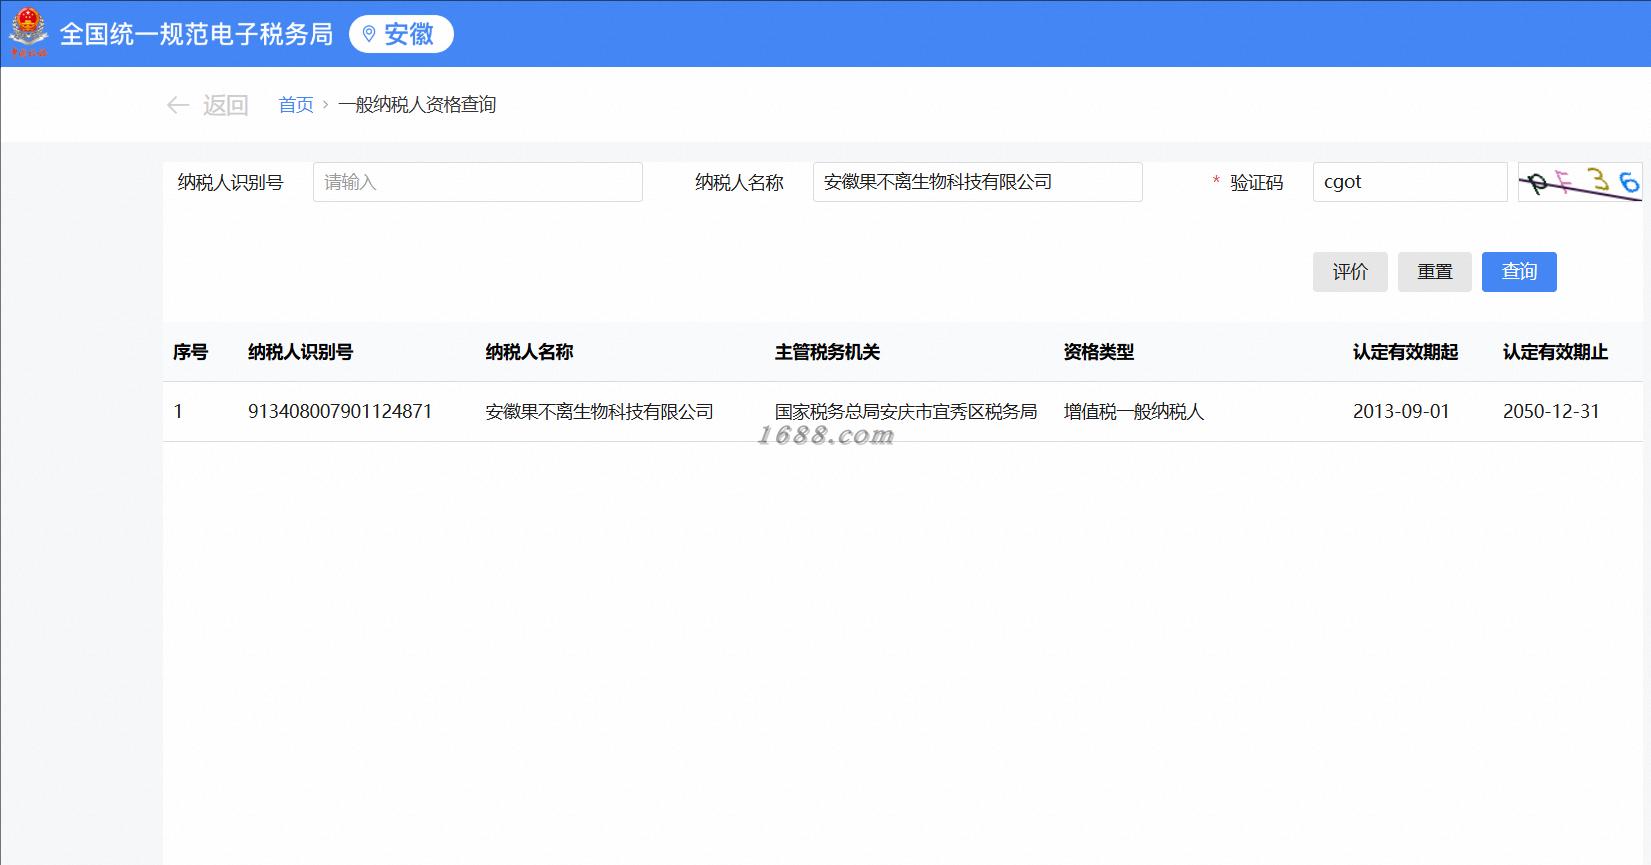The height and width of the screenshot is (865, 1651).
Task: Click the location pin icon beside 安徽
Action: pyautogui.click(x=369, y=34)
